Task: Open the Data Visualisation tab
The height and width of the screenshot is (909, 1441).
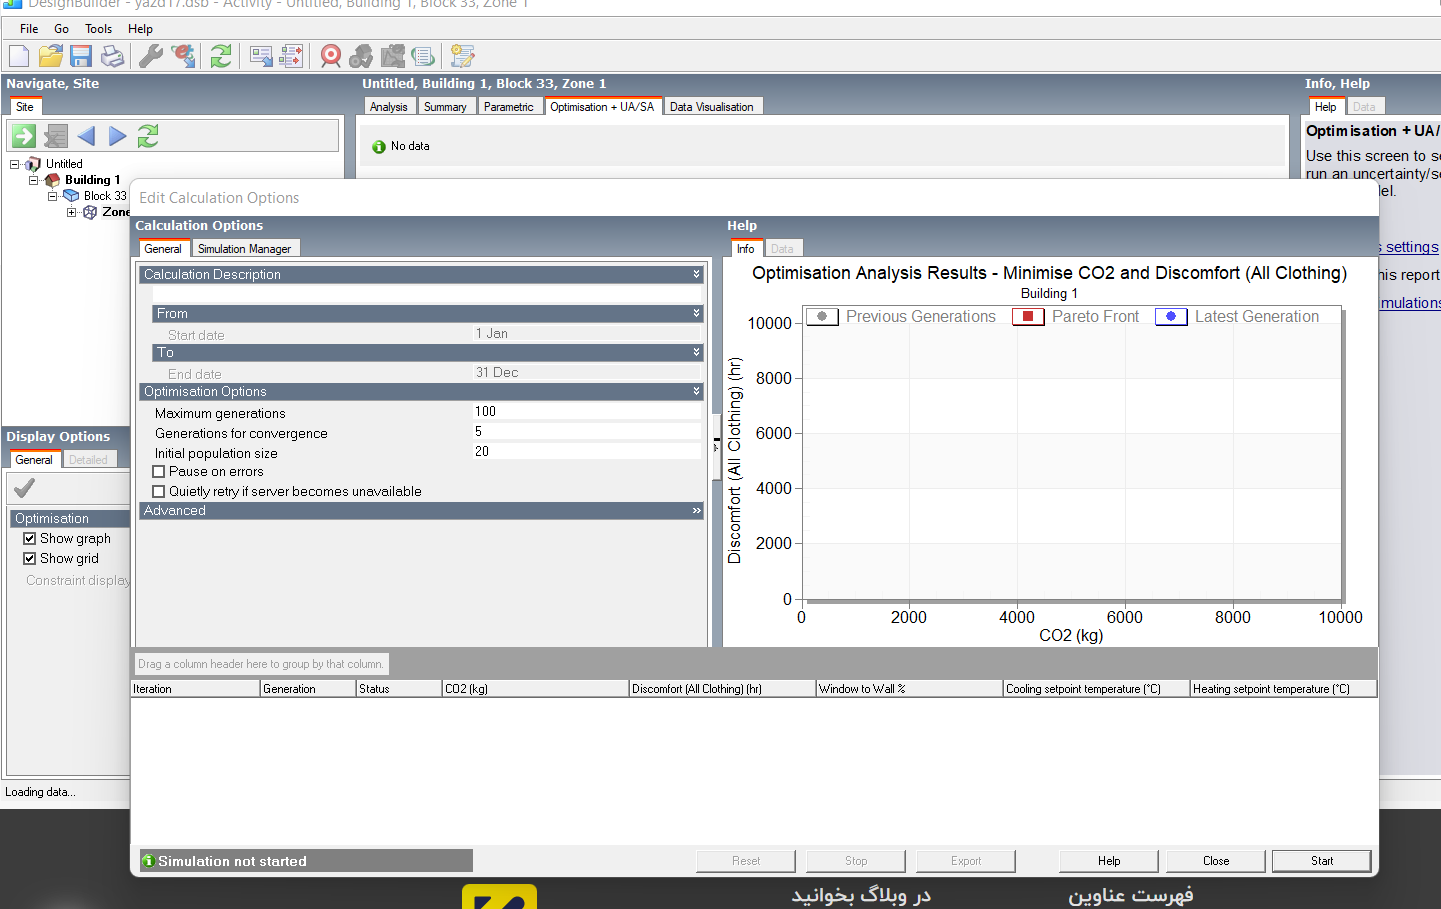Action: [x=712, y=107]
